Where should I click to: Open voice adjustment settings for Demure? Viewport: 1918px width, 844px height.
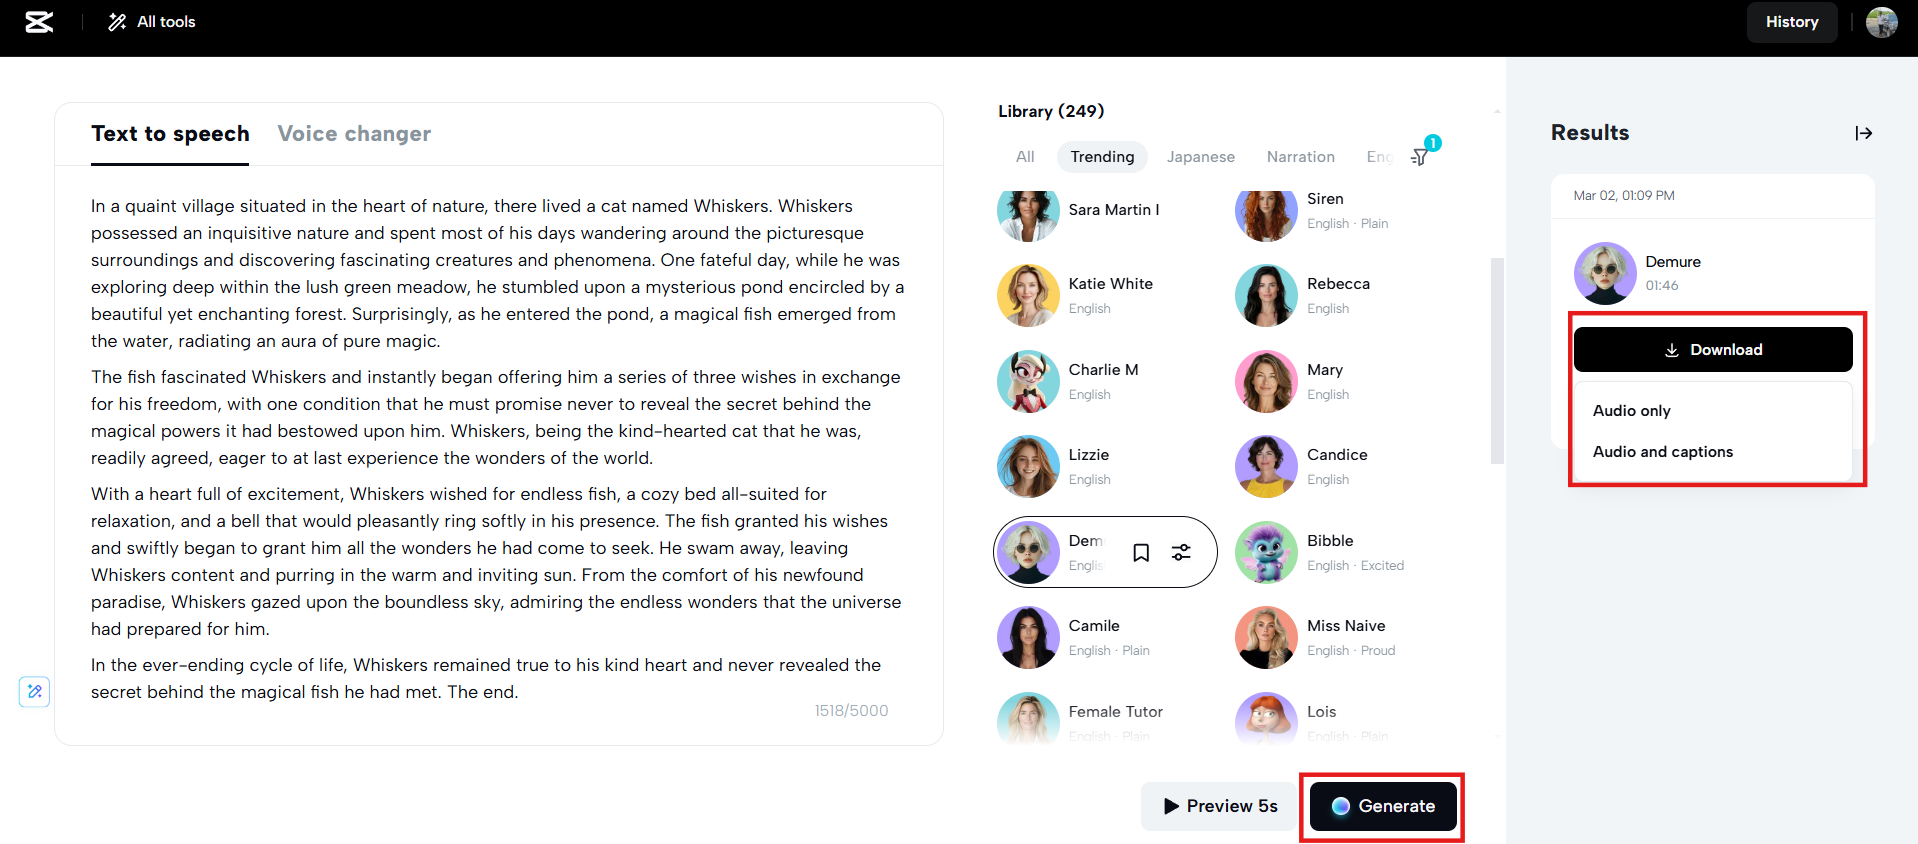1181,553
